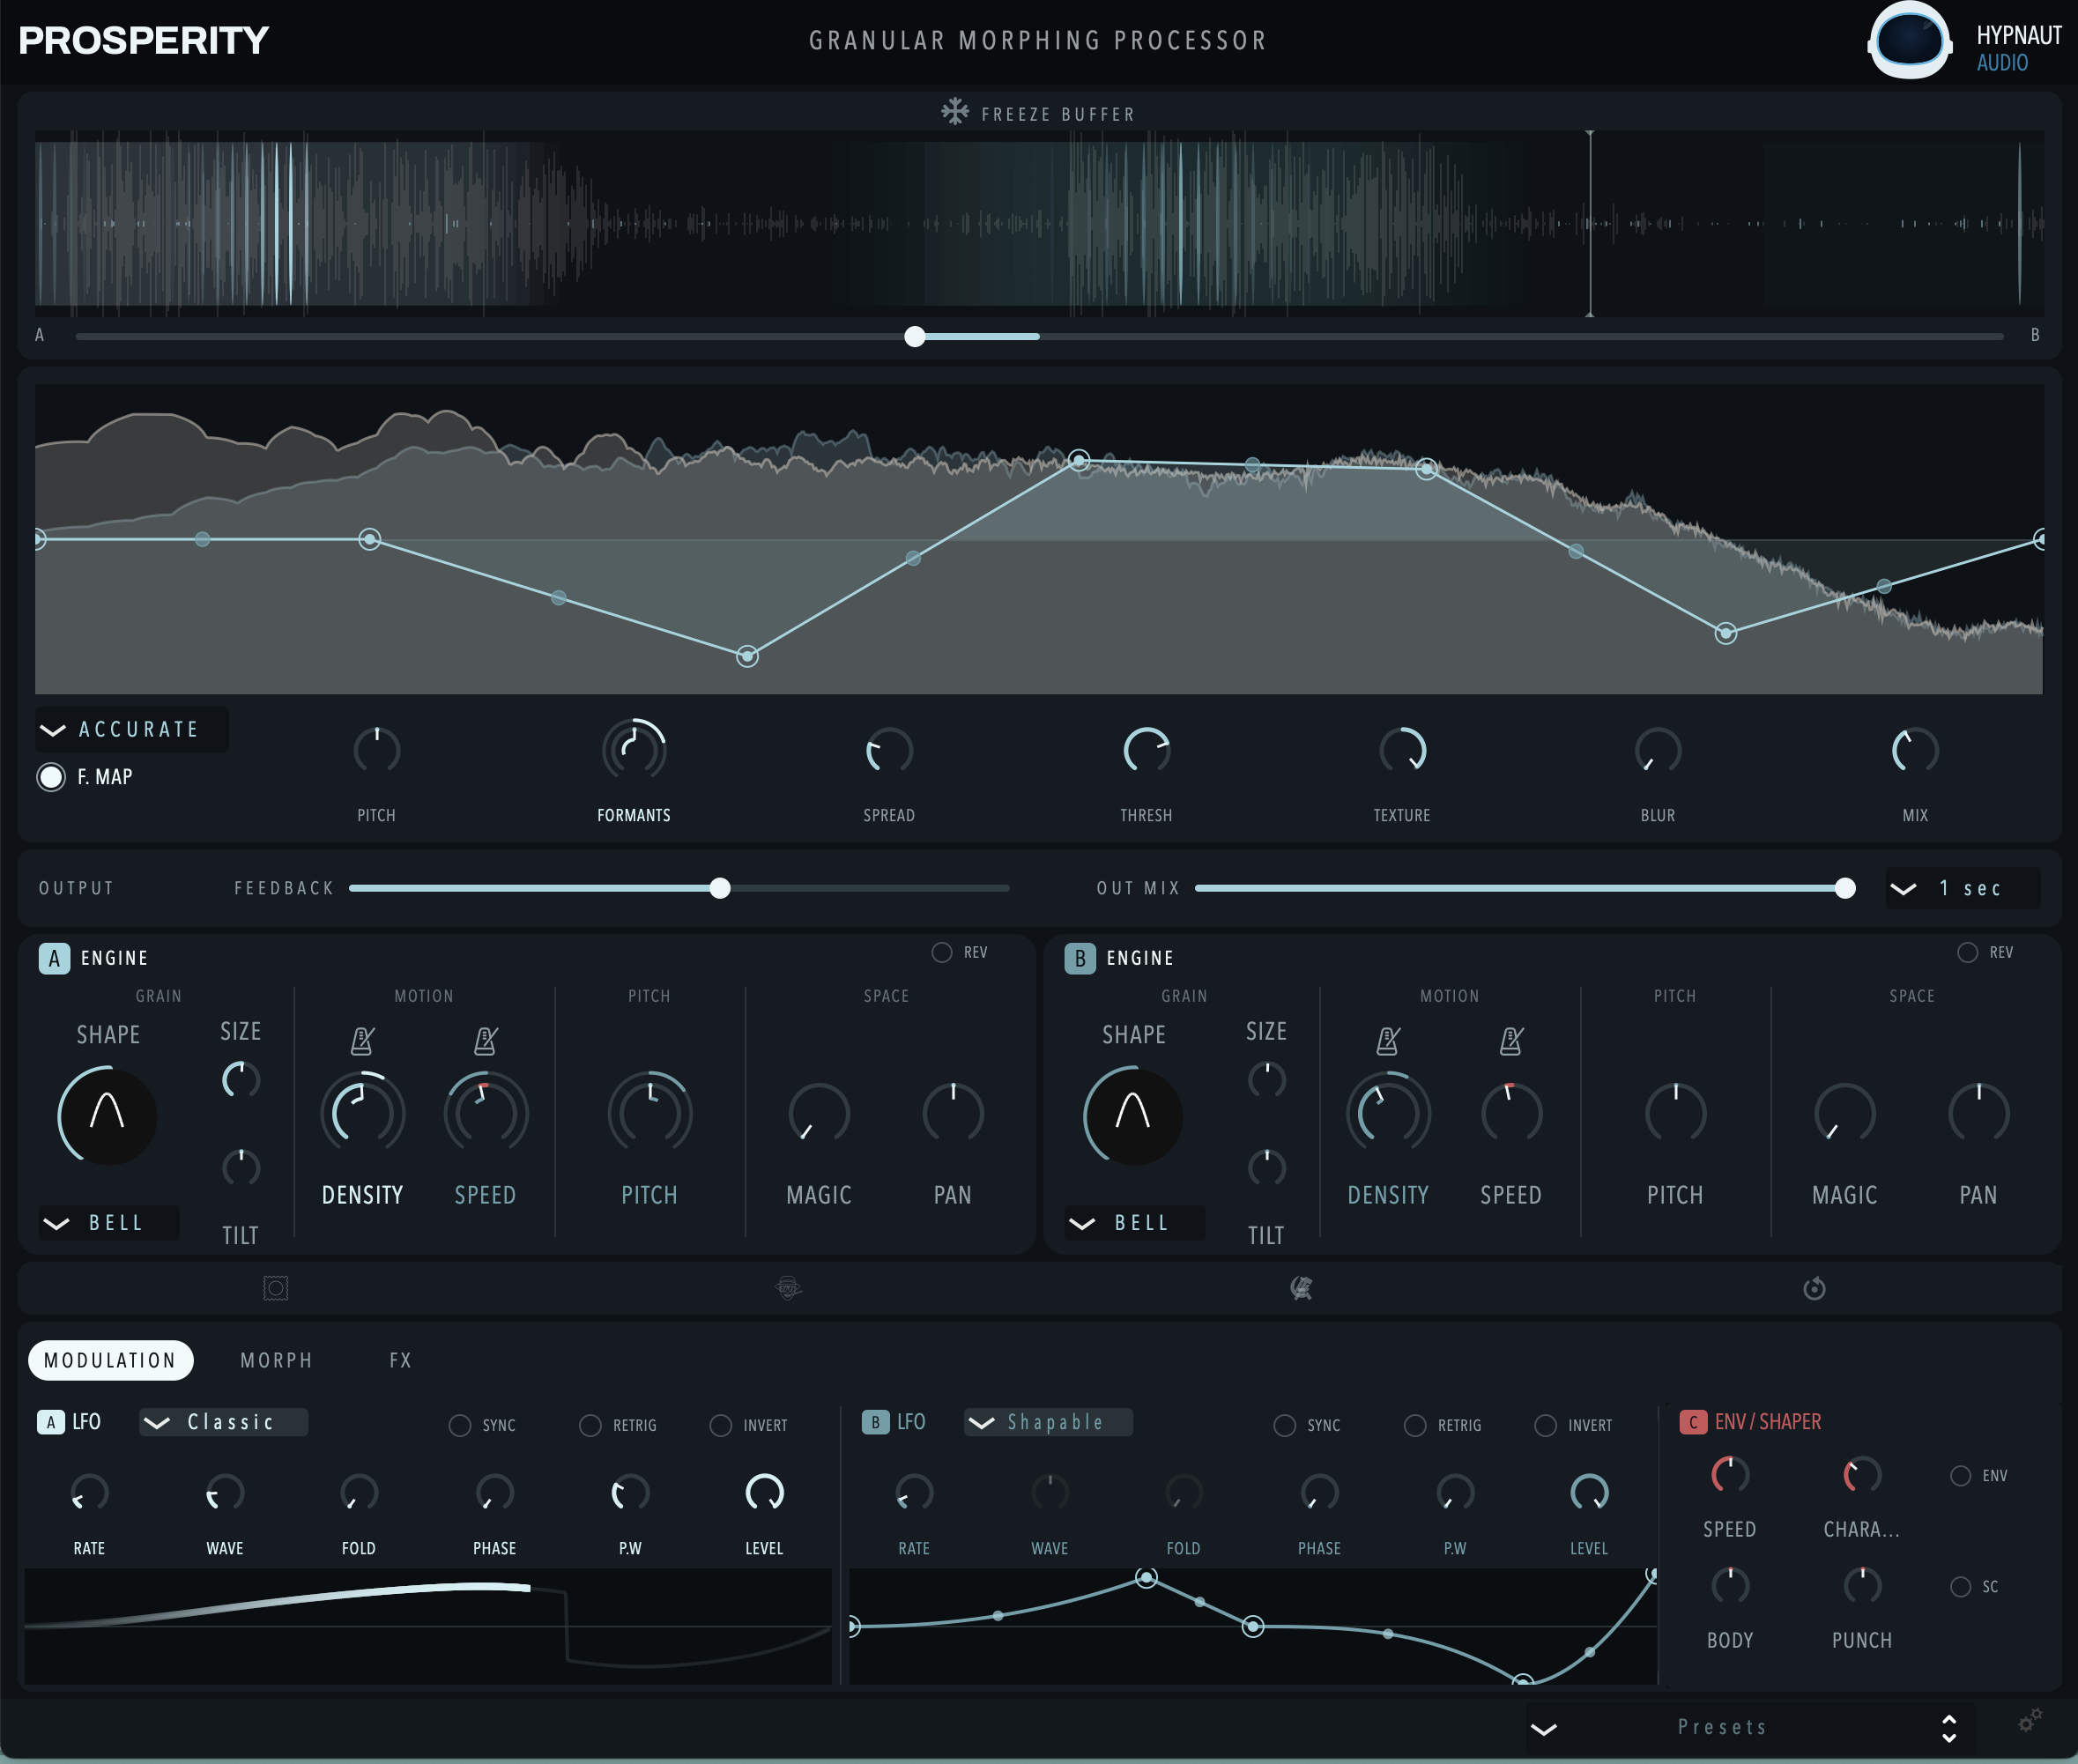Enable INVERT for LFO B
This screenshot has height=1764, width=2078.
(1545, 1425)
